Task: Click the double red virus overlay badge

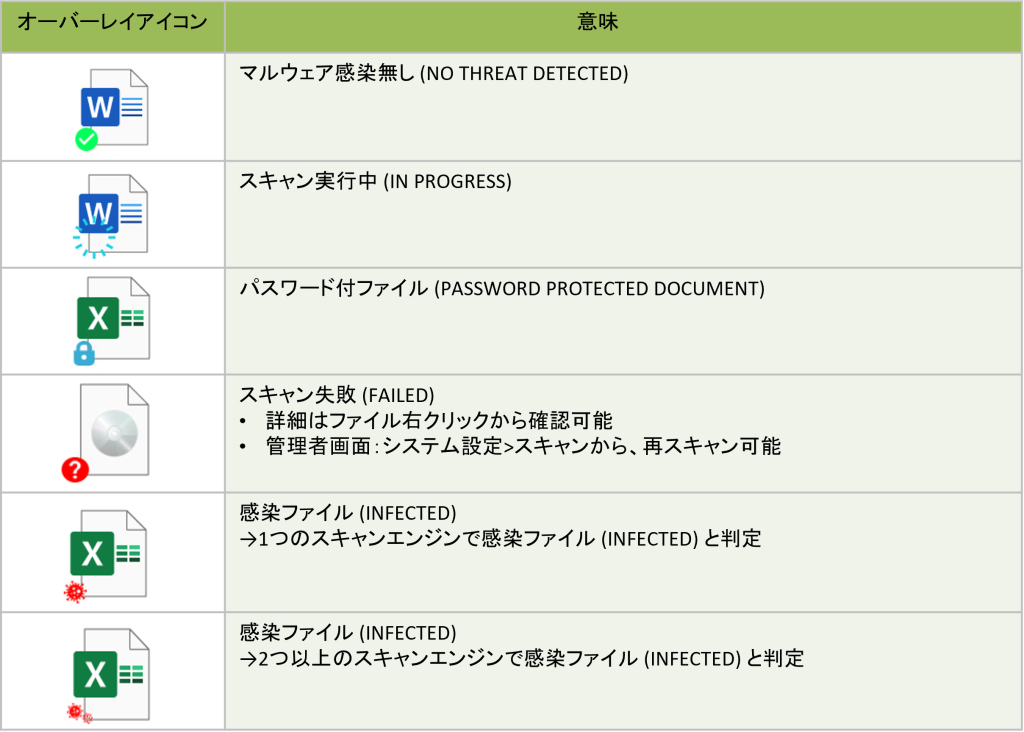Action: click(x=80, y=713)
